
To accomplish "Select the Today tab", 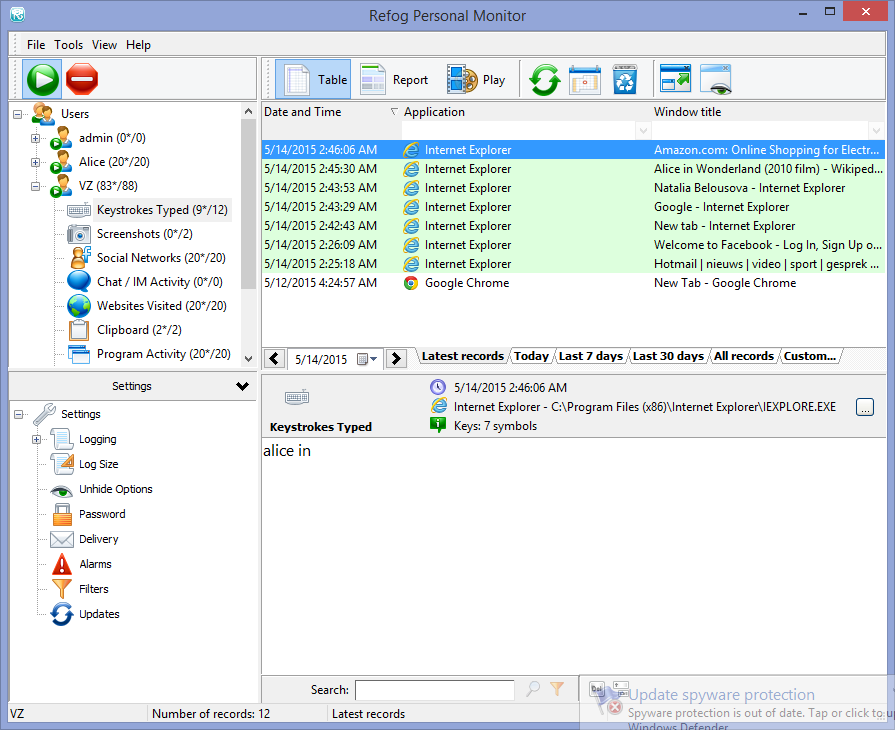I will tap(531, 356).
